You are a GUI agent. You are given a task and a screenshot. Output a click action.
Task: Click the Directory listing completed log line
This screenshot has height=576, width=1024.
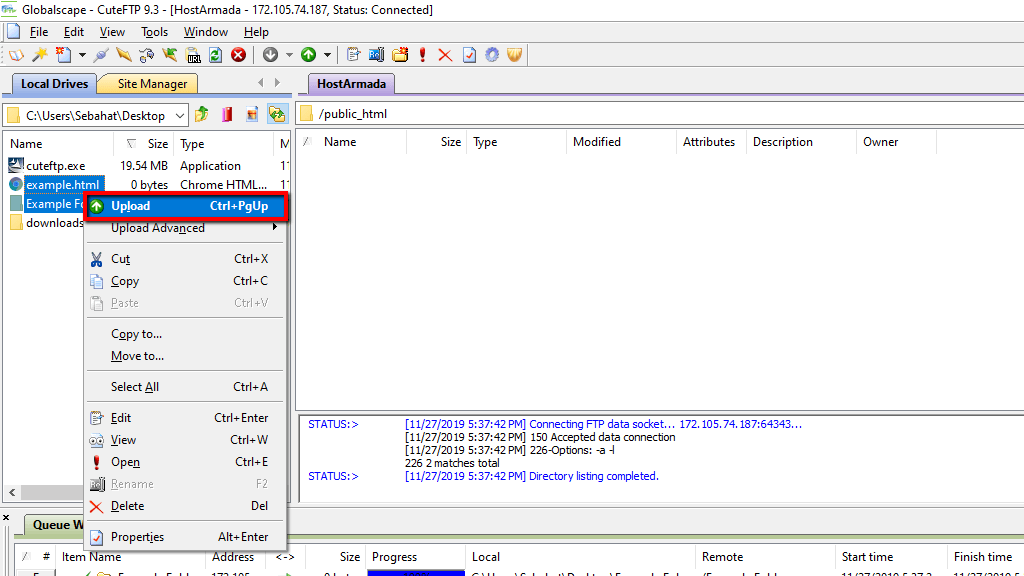532,476
